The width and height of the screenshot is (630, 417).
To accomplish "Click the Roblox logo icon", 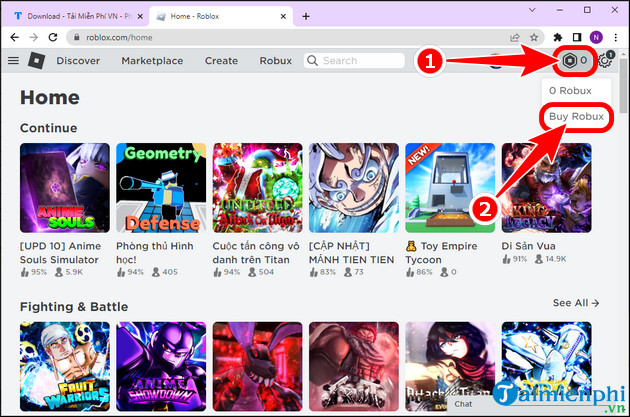I will point(37,61).
